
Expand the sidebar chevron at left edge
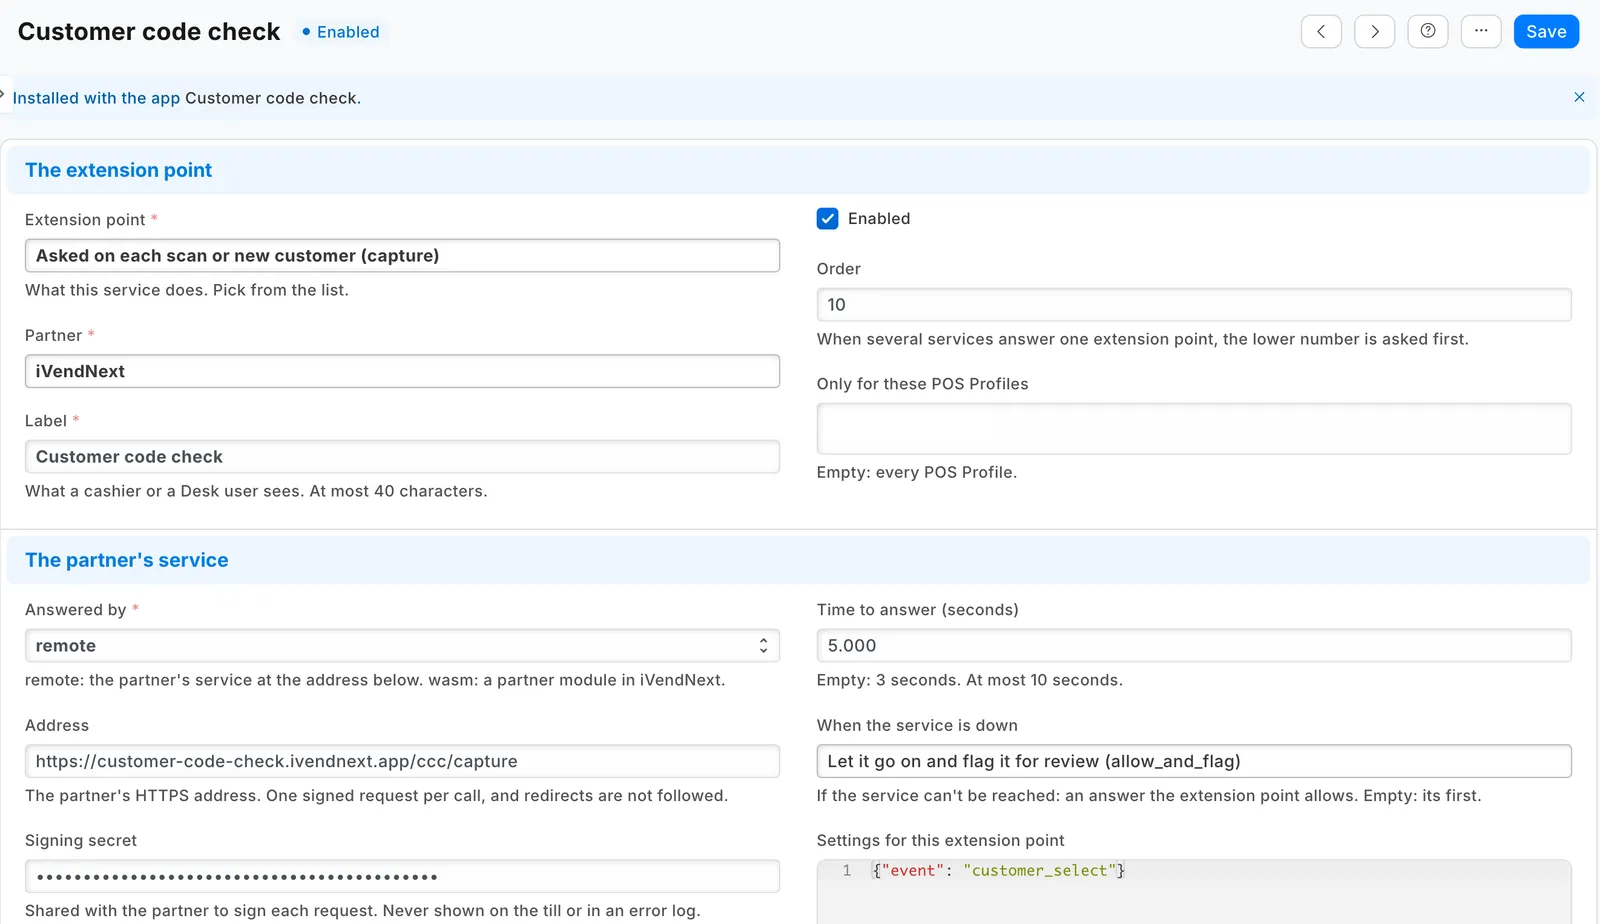3,94
